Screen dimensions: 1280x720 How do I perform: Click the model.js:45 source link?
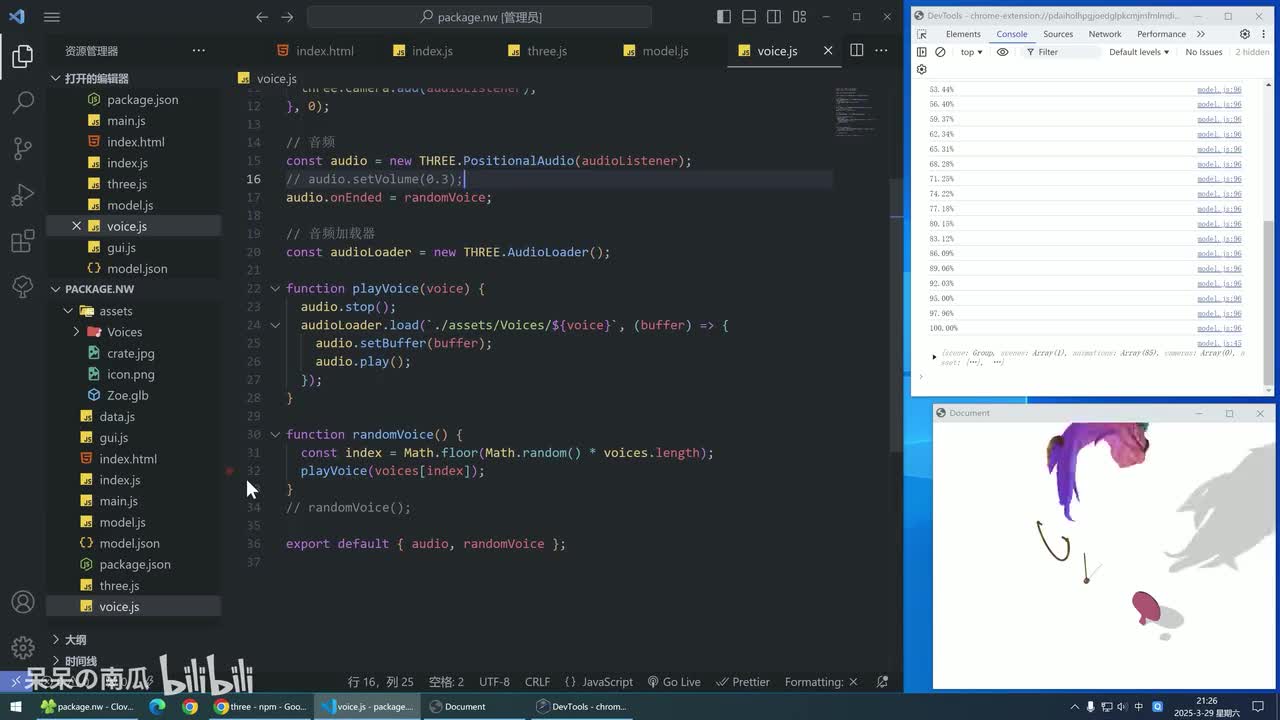point(1219,343)
